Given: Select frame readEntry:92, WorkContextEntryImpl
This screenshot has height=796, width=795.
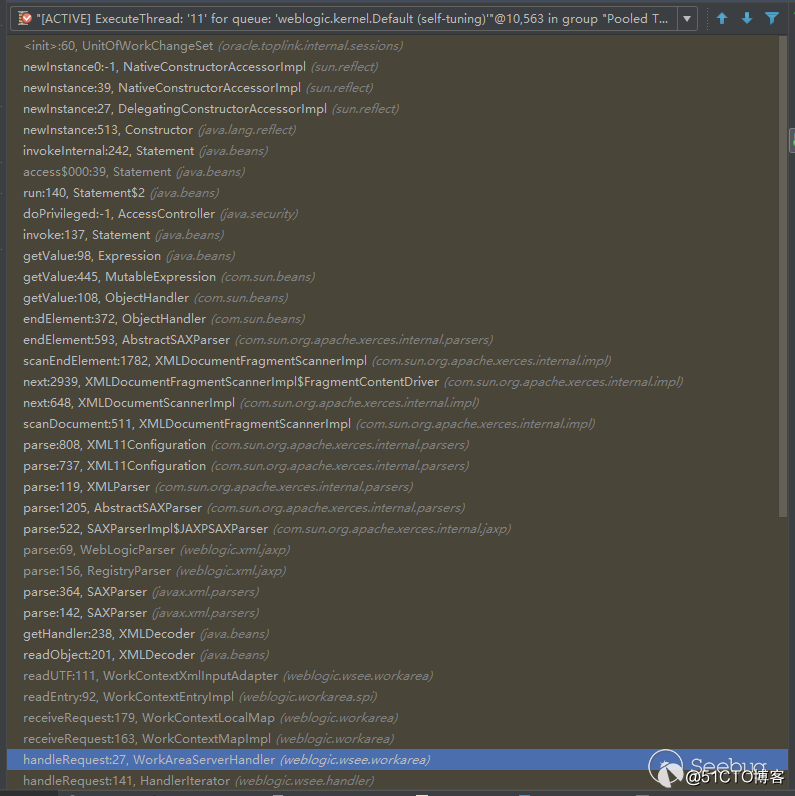Looking at the screenshot, I should [x=397, y=697].
